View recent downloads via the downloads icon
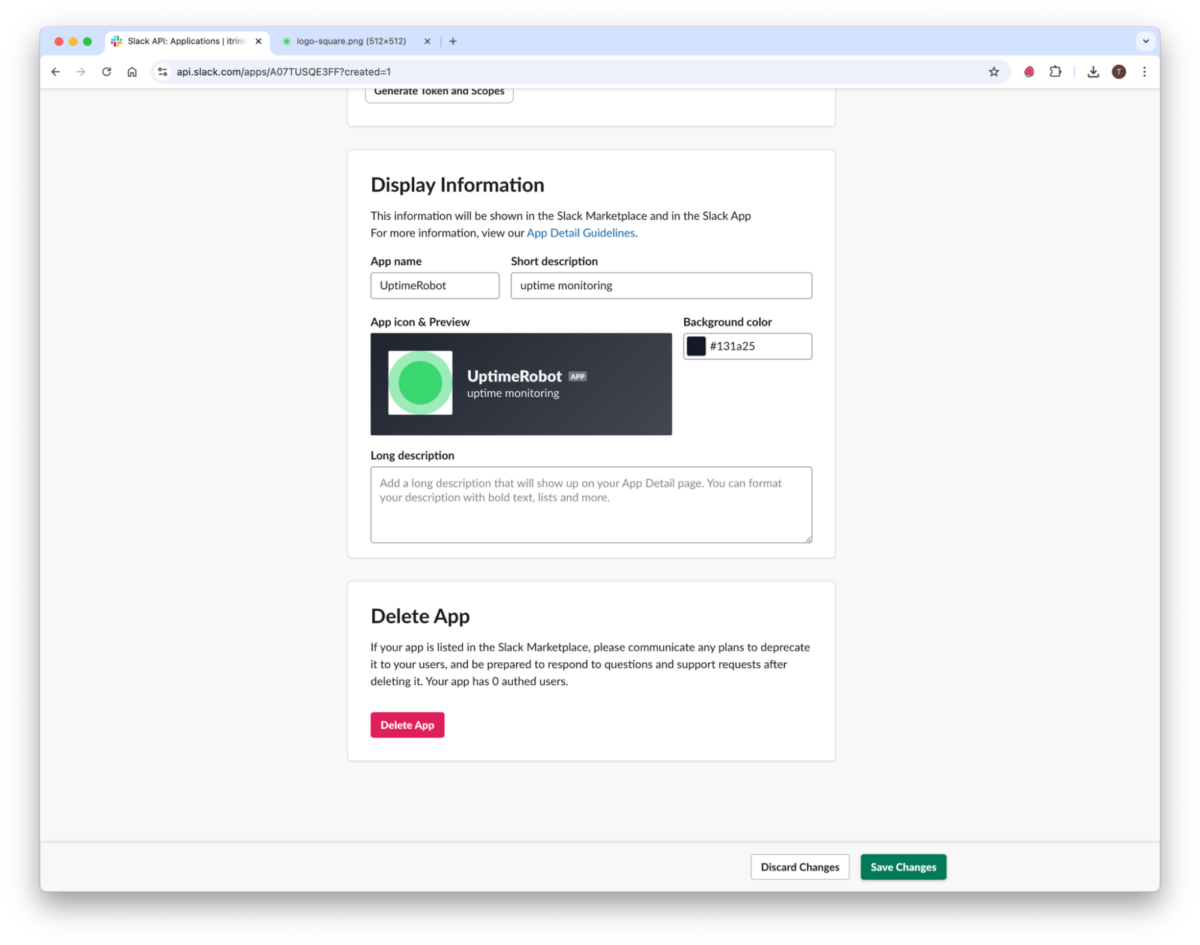The width and height of the screenshot is (1200, 945). coord(1092,71)
